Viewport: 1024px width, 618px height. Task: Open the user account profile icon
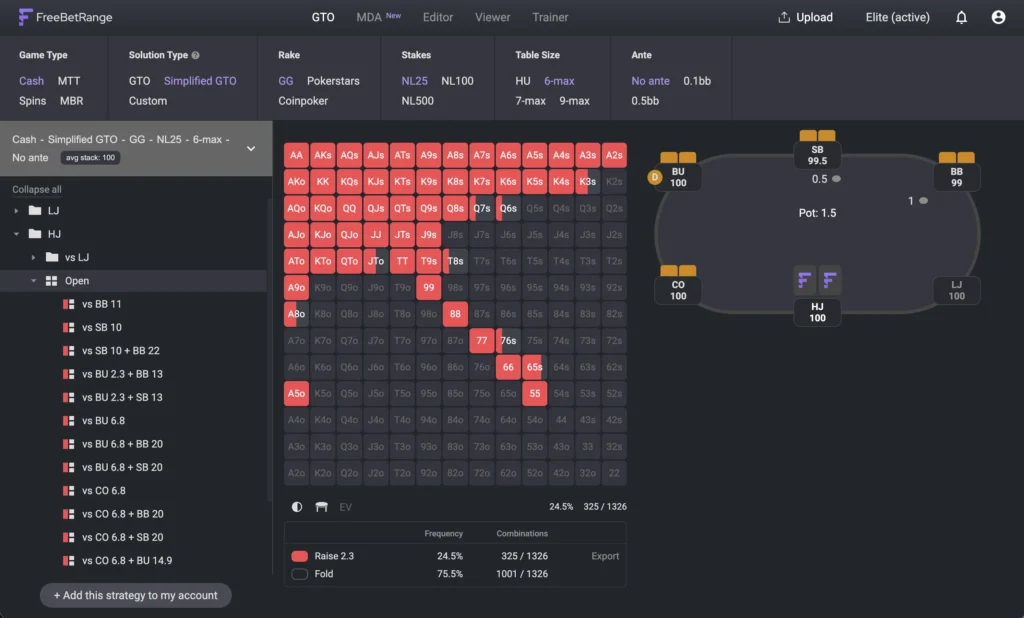998,17
